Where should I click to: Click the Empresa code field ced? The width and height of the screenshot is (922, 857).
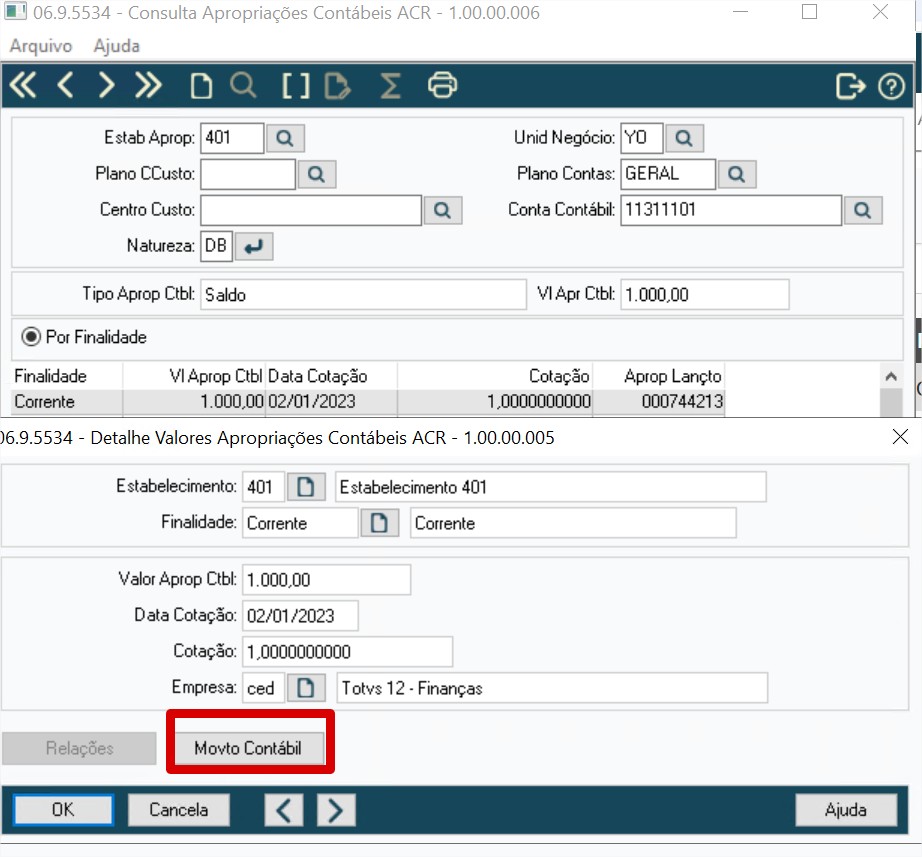click(x=263, y=688)
